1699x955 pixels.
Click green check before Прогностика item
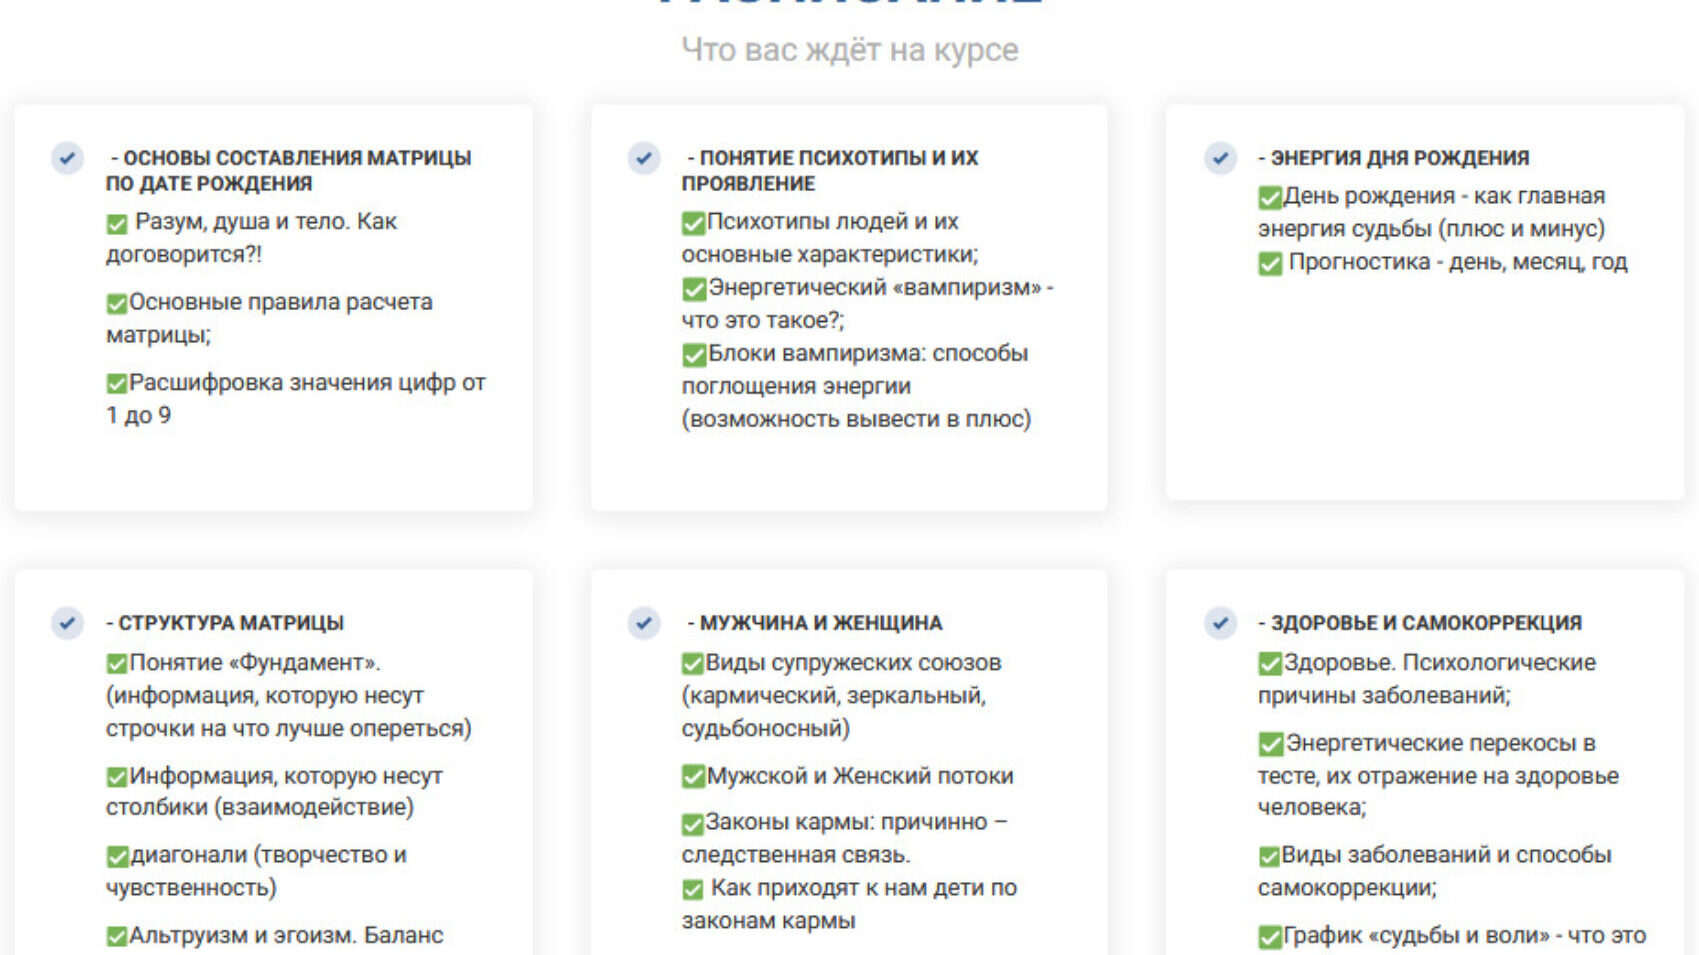(x=1270, y=264)
